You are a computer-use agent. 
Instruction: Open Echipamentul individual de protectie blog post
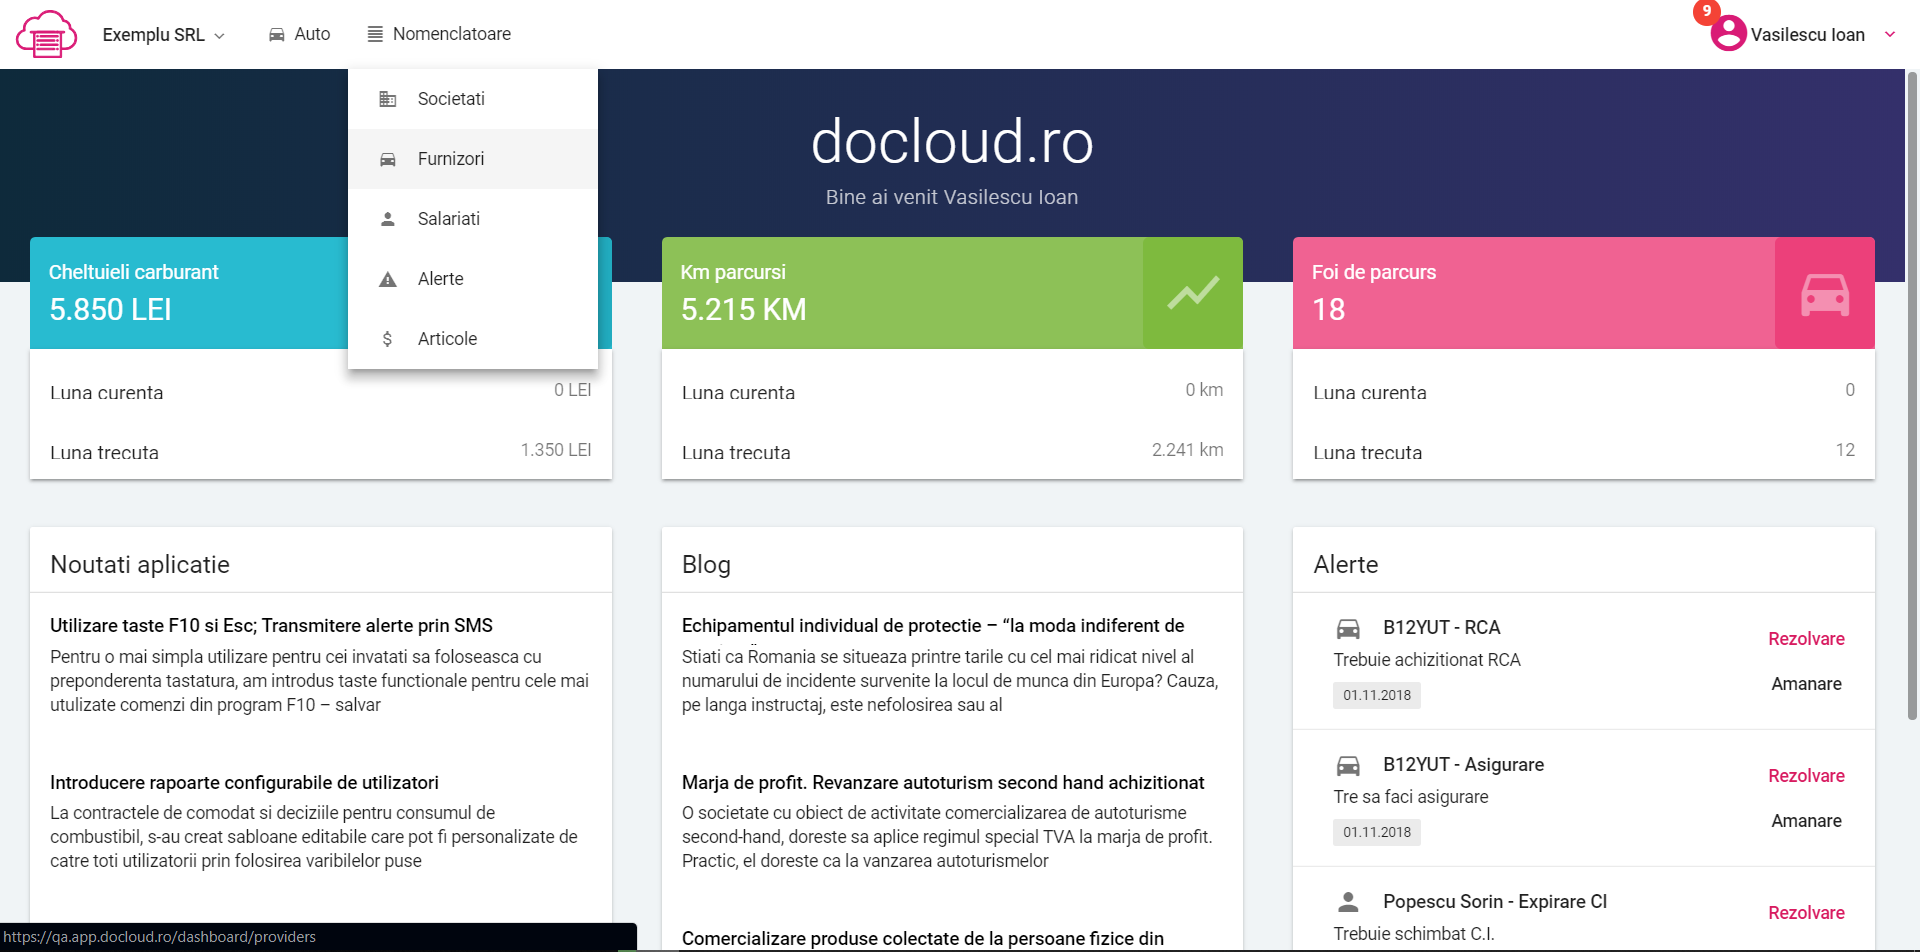[x=933, y=626]
